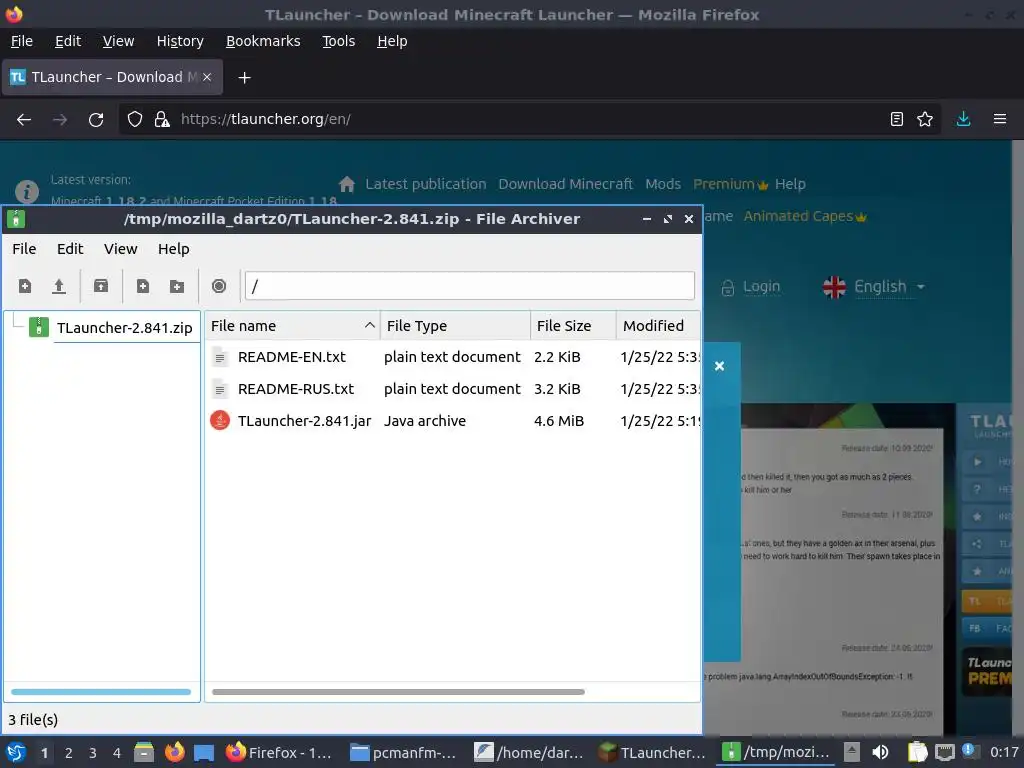1024x768 pixels.
Task: Click the Latest publication link
Action: point(426,184)
